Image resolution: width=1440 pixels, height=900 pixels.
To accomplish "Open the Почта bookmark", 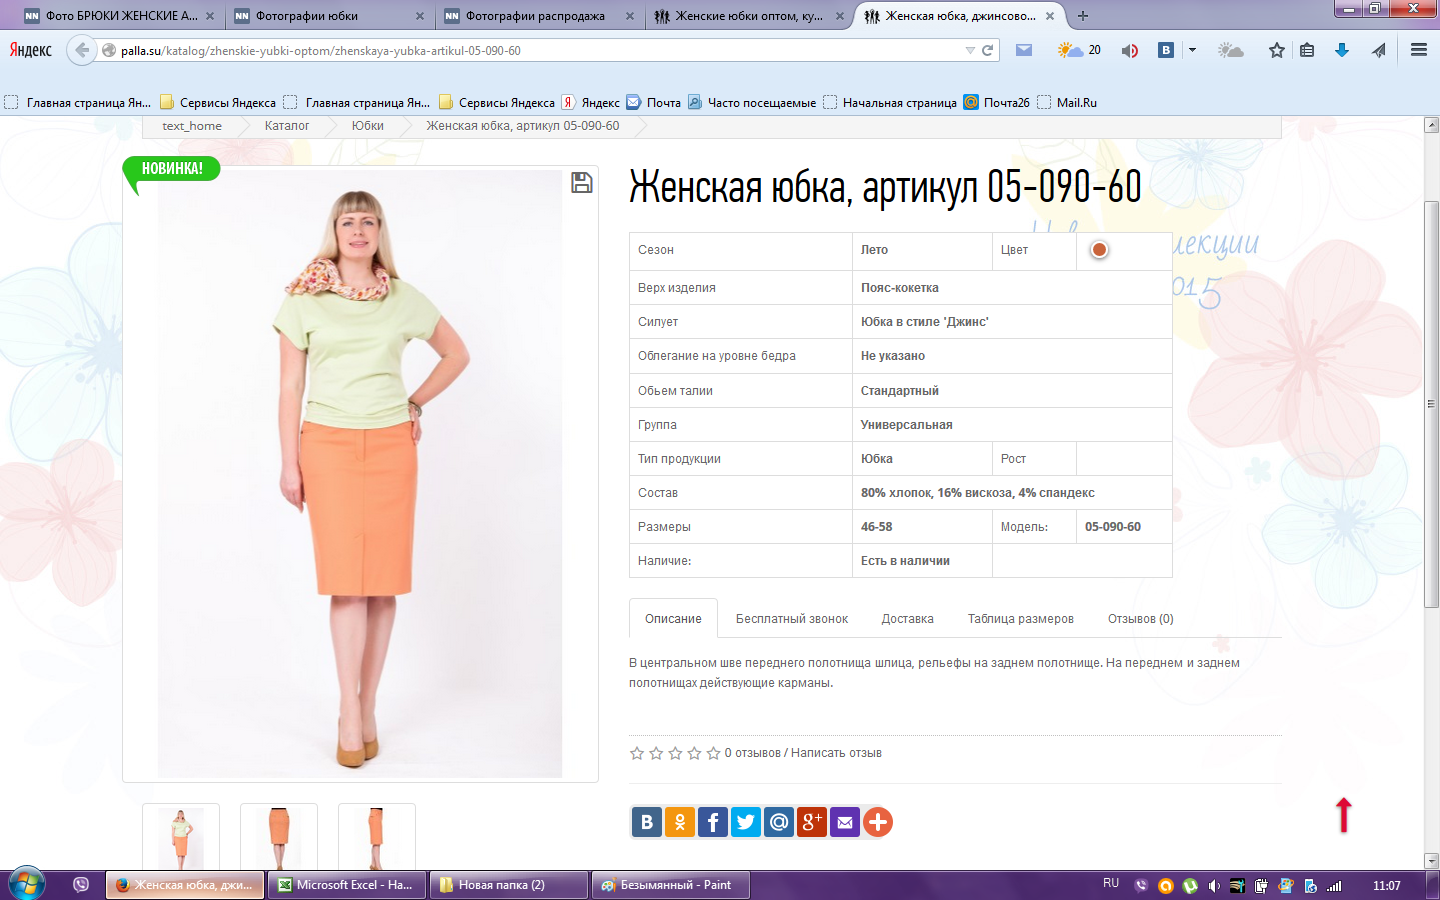I will (x=654, y=102).
